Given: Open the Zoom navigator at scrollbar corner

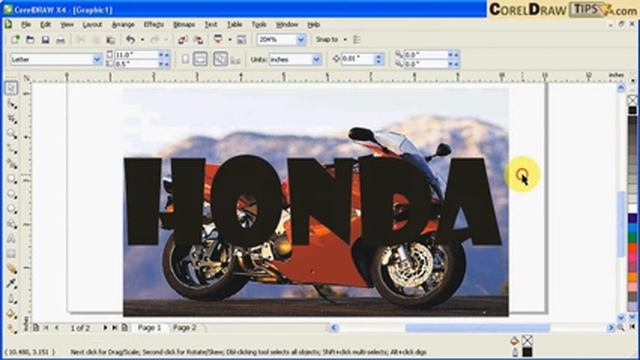Looking at the screenshot, I should [621, 327].
